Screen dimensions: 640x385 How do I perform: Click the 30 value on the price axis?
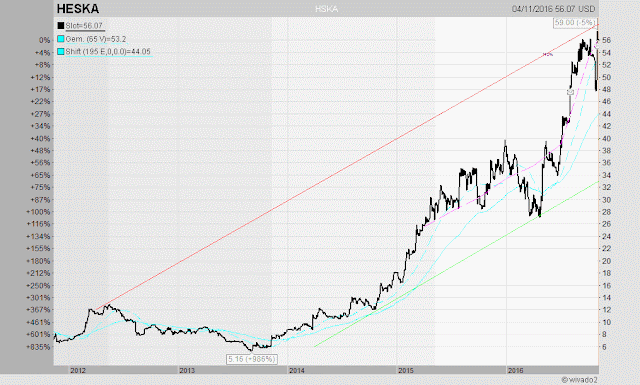[607, 200]
